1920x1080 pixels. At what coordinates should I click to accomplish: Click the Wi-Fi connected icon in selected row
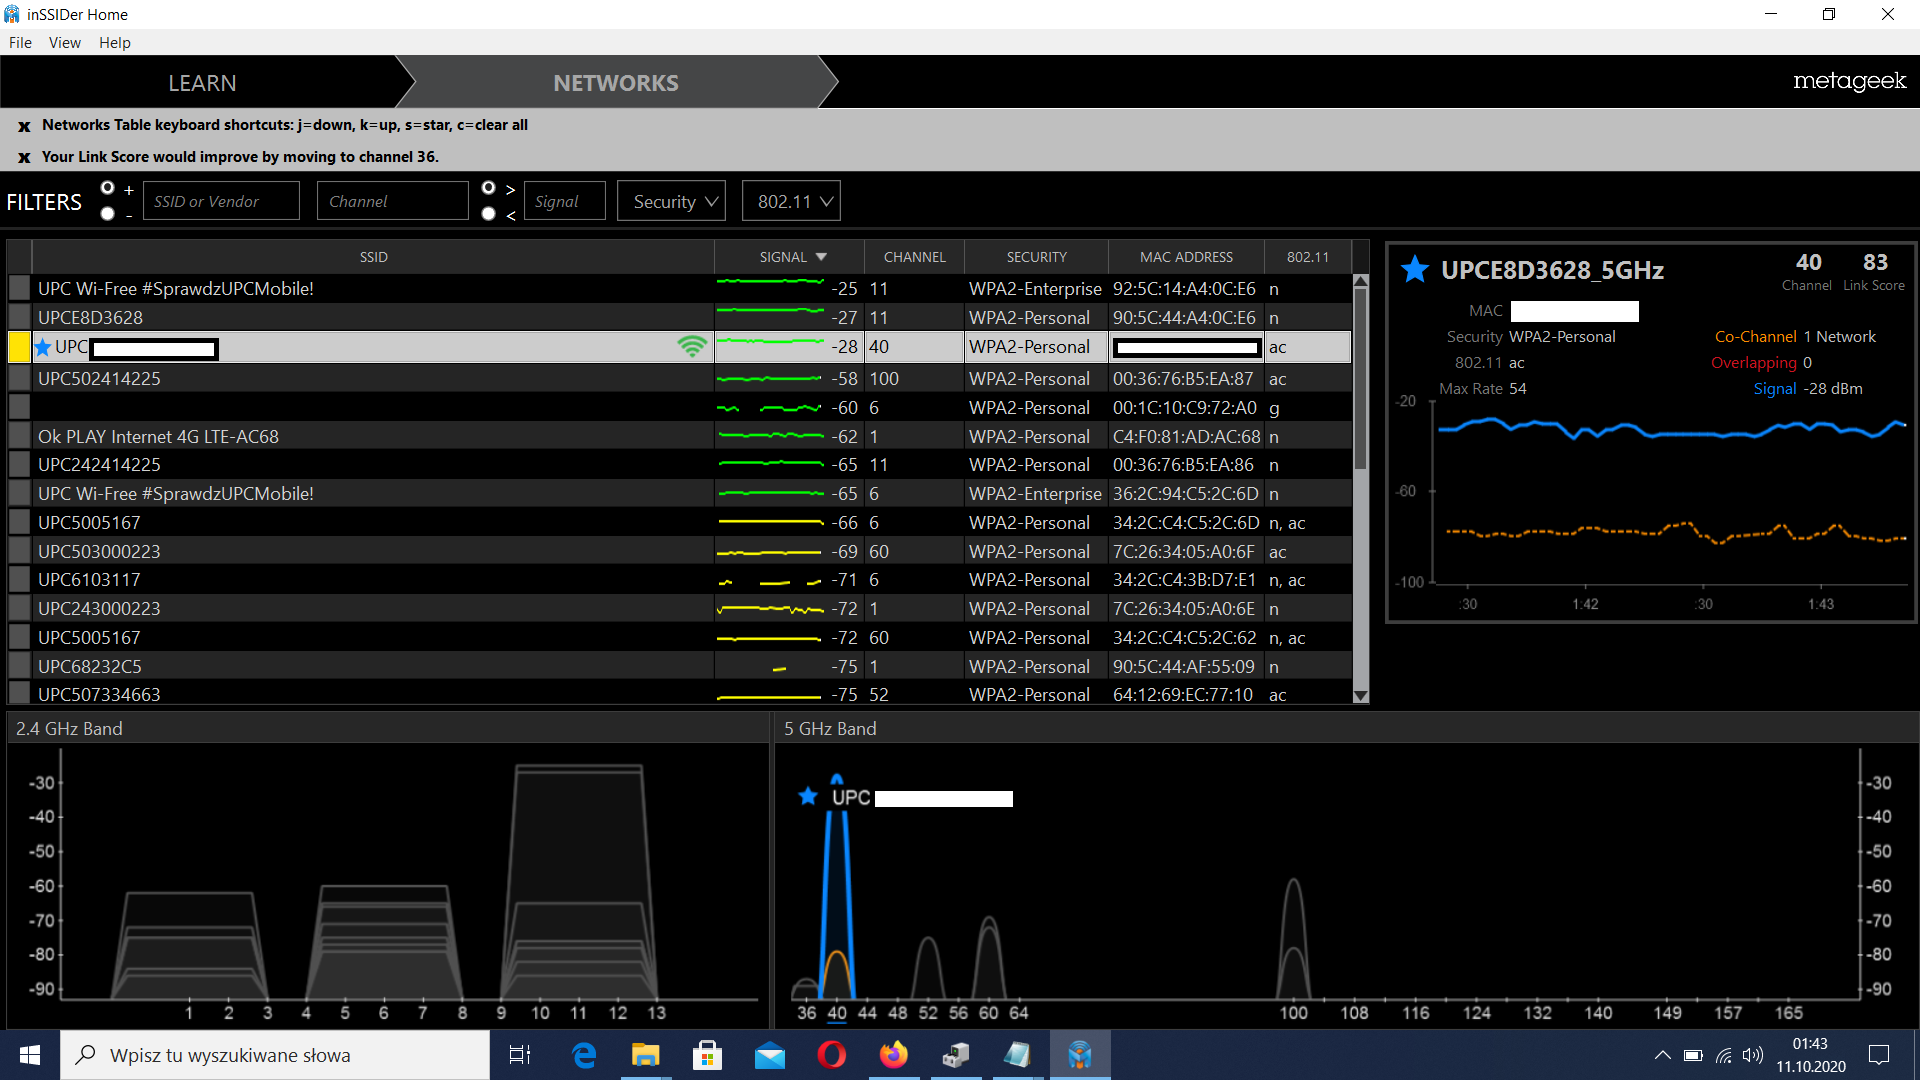coord(692,347)
